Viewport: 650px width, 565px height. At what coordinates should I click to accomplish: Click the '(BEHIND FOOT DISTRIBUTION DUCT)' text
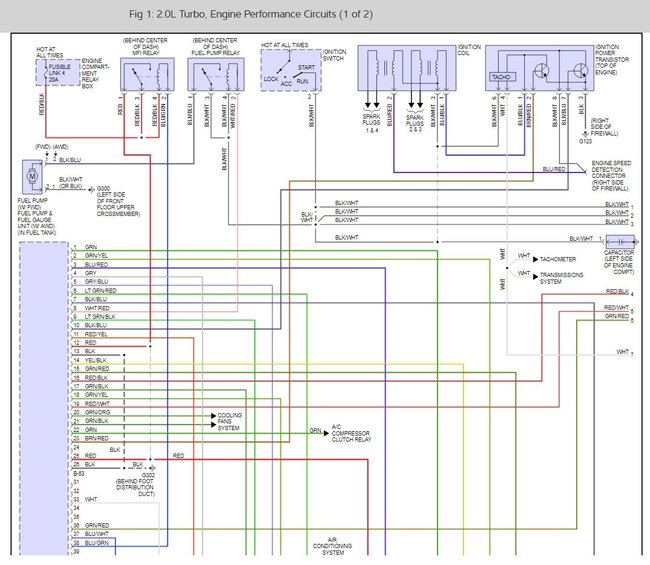click(135, 488)
